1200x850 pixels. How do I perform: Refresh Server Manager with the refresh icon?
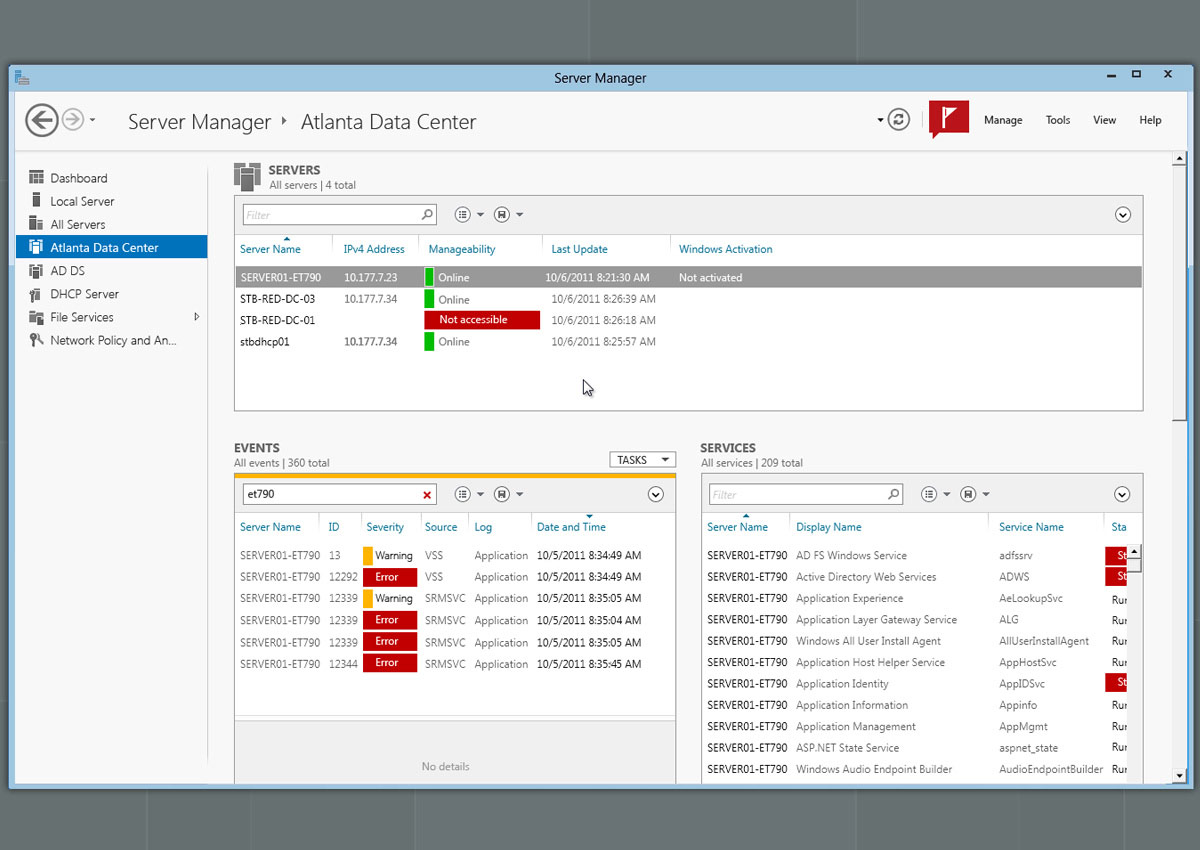click(x=899, y=120)
